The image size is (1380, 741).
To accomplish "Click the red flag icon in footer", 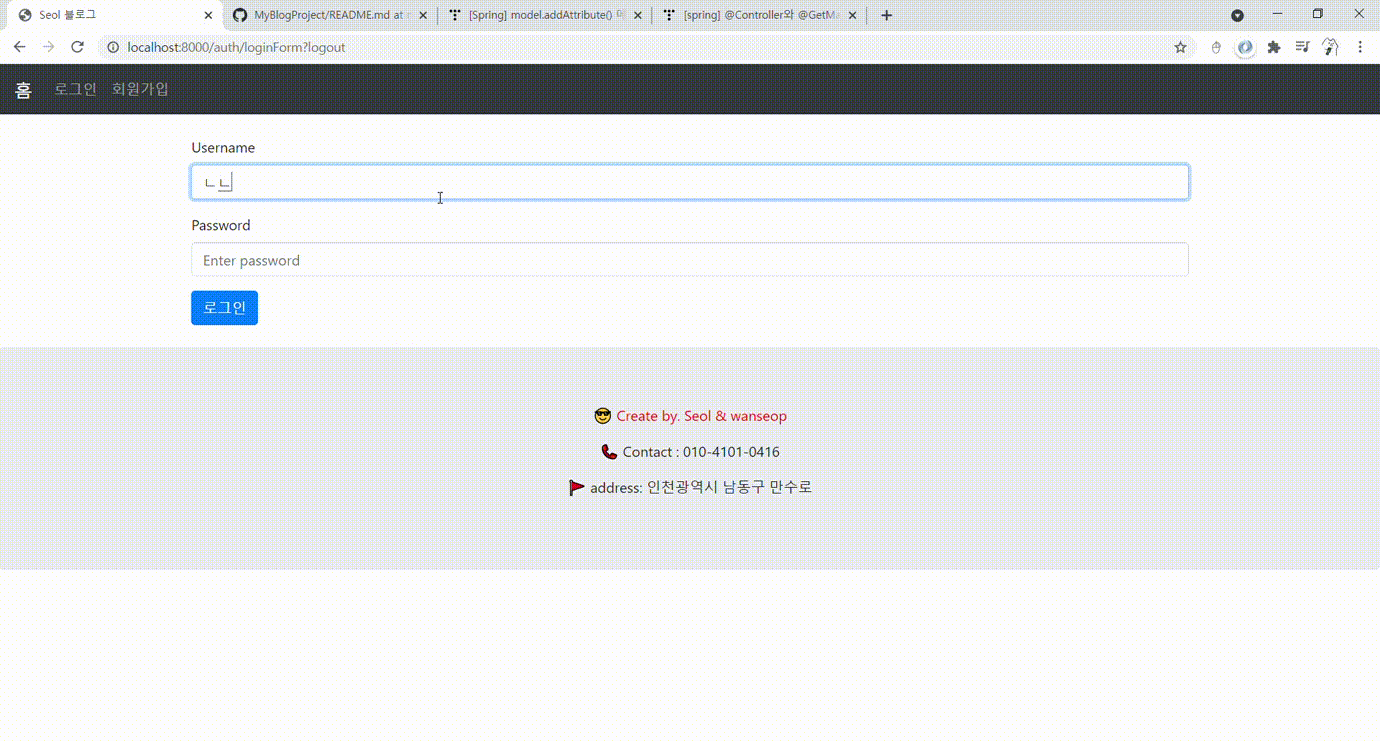I will [x=577, y=488].
